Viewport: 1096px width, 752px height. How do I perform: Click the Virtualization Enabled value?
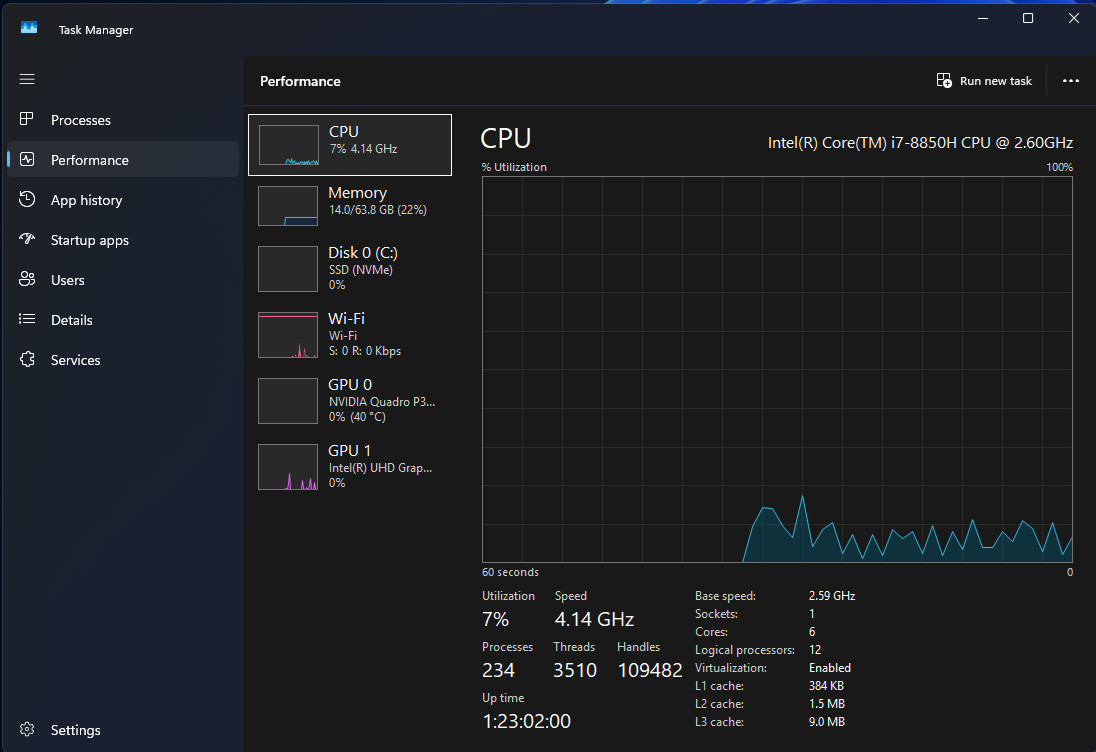(830, 668)
